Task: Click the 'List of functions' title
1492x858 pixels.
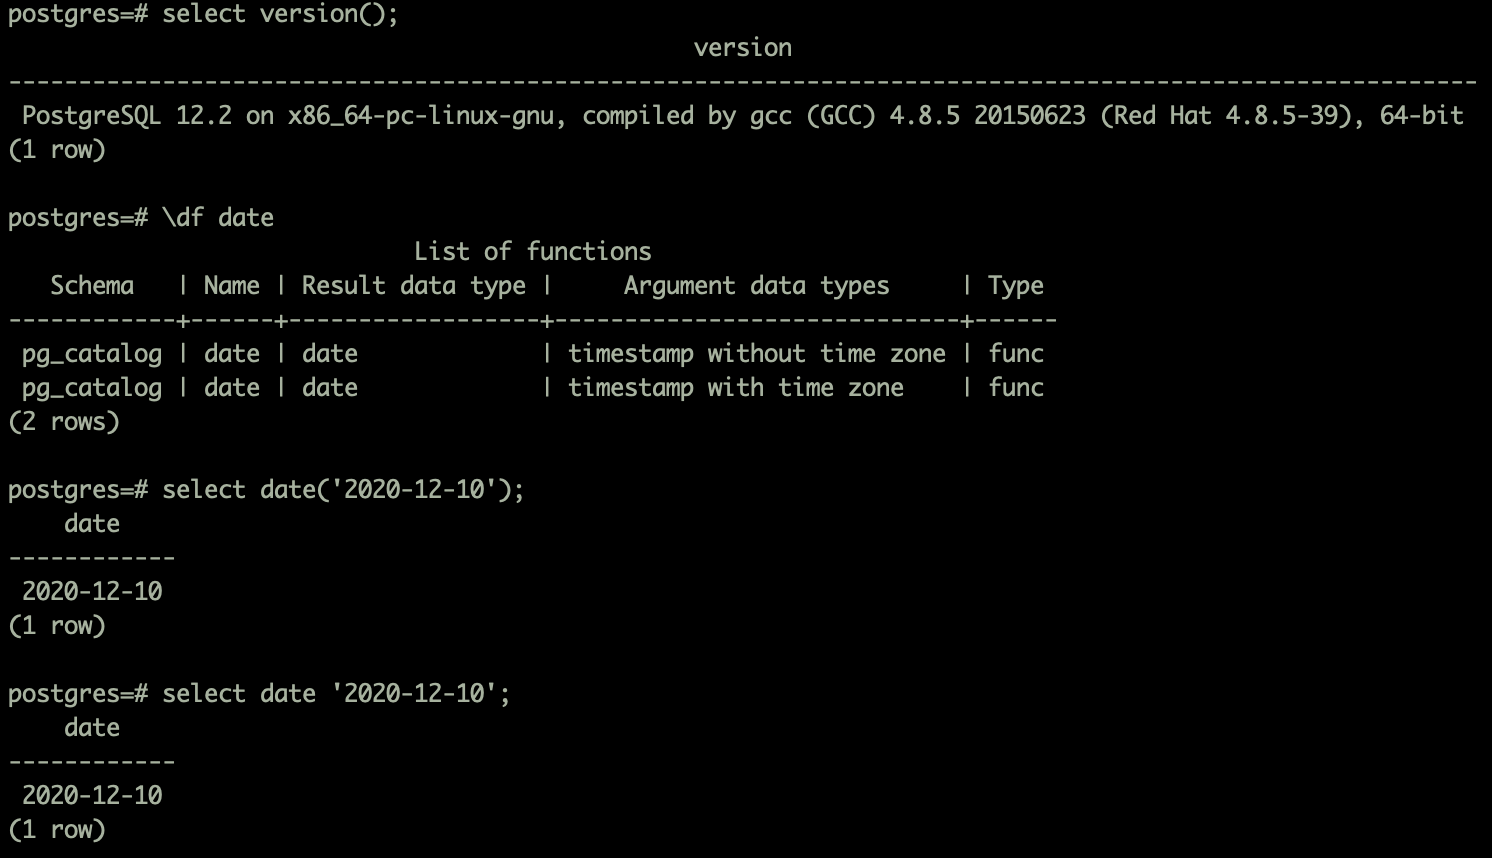Action: click(x=532, y=252)
